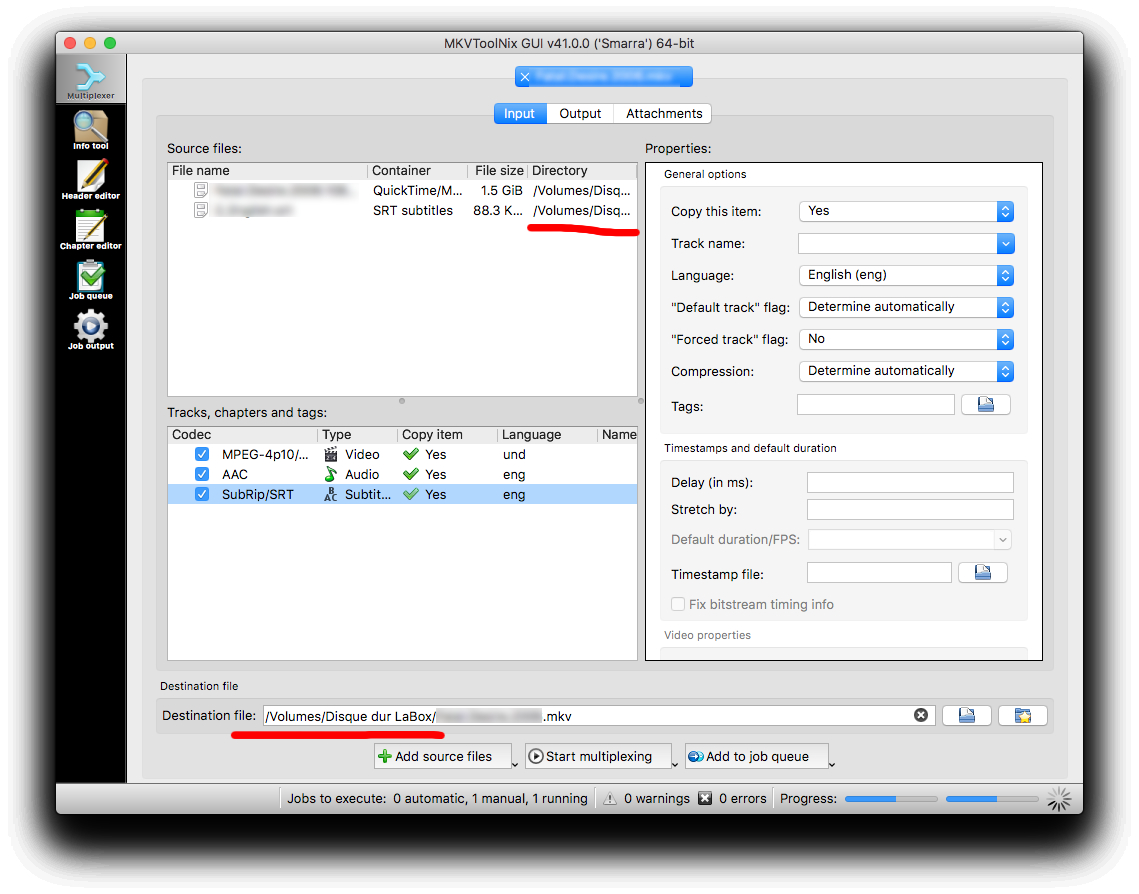Browse for a Tags file
The width and height of the screenshot is (1139, 894).
(985, 405)
